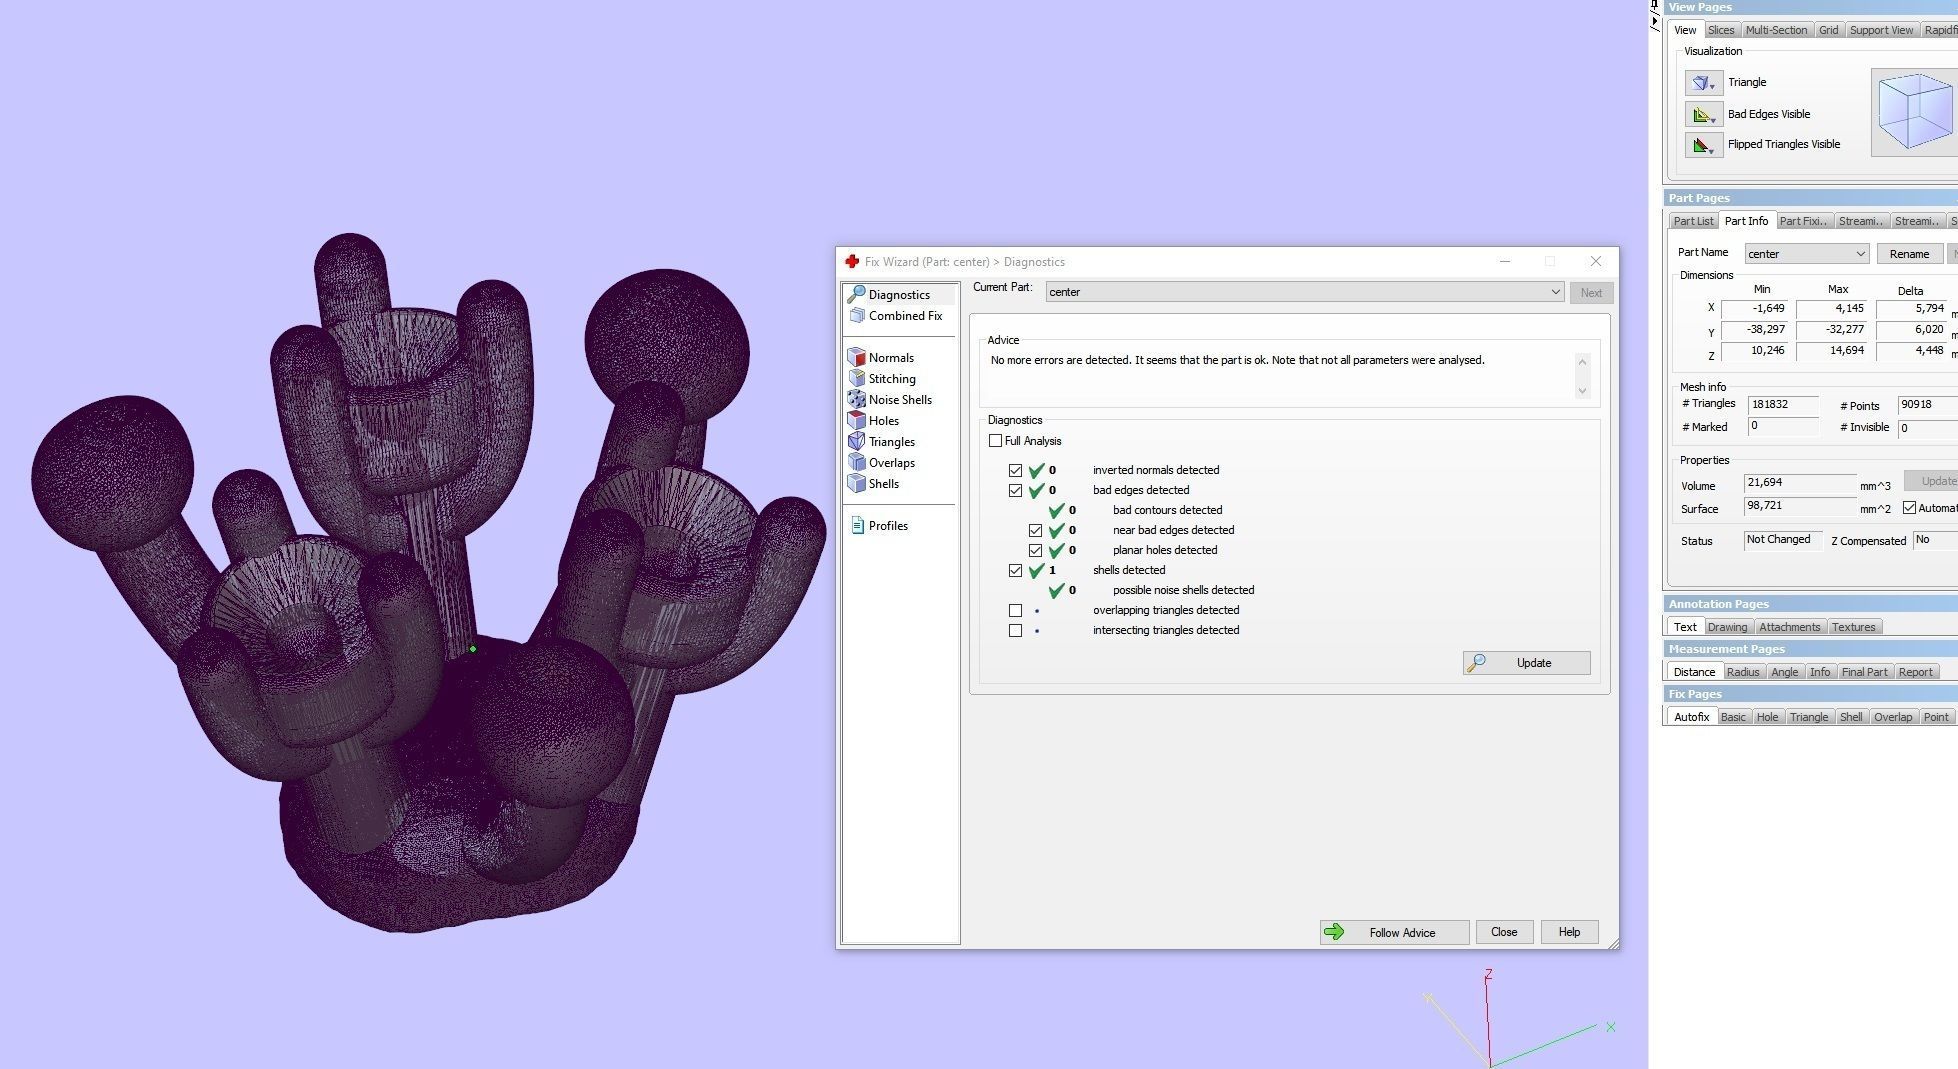This screenshot has width=1958, height=1069.
Task: Open the Drawing annotation tab
Action: click(1727, 627)
